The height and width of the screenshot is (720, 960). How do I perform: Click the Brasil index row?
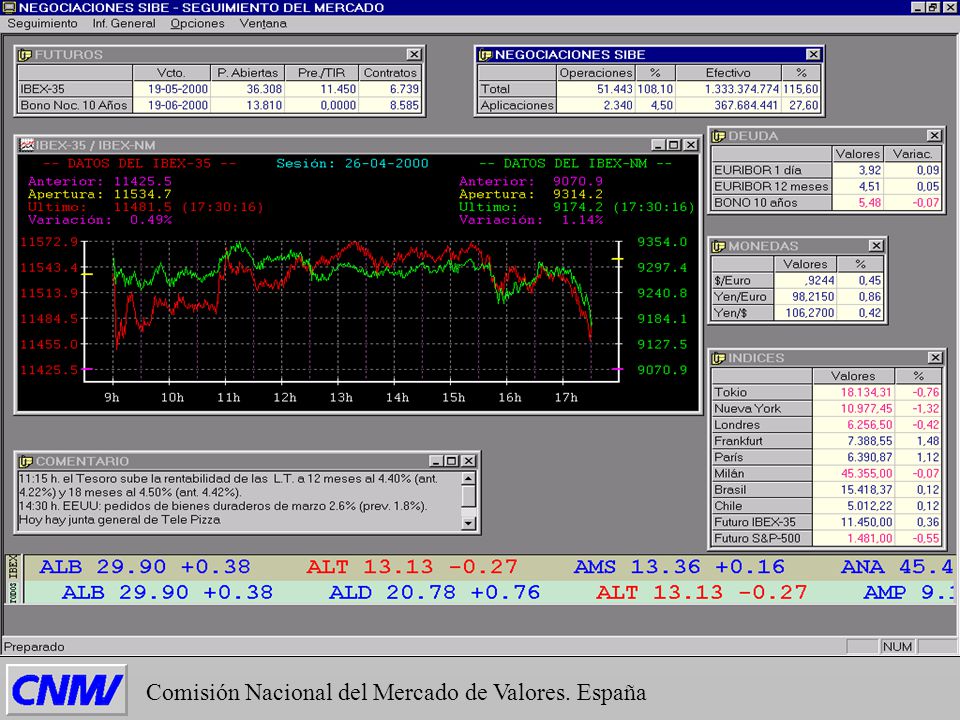[827, 490]
